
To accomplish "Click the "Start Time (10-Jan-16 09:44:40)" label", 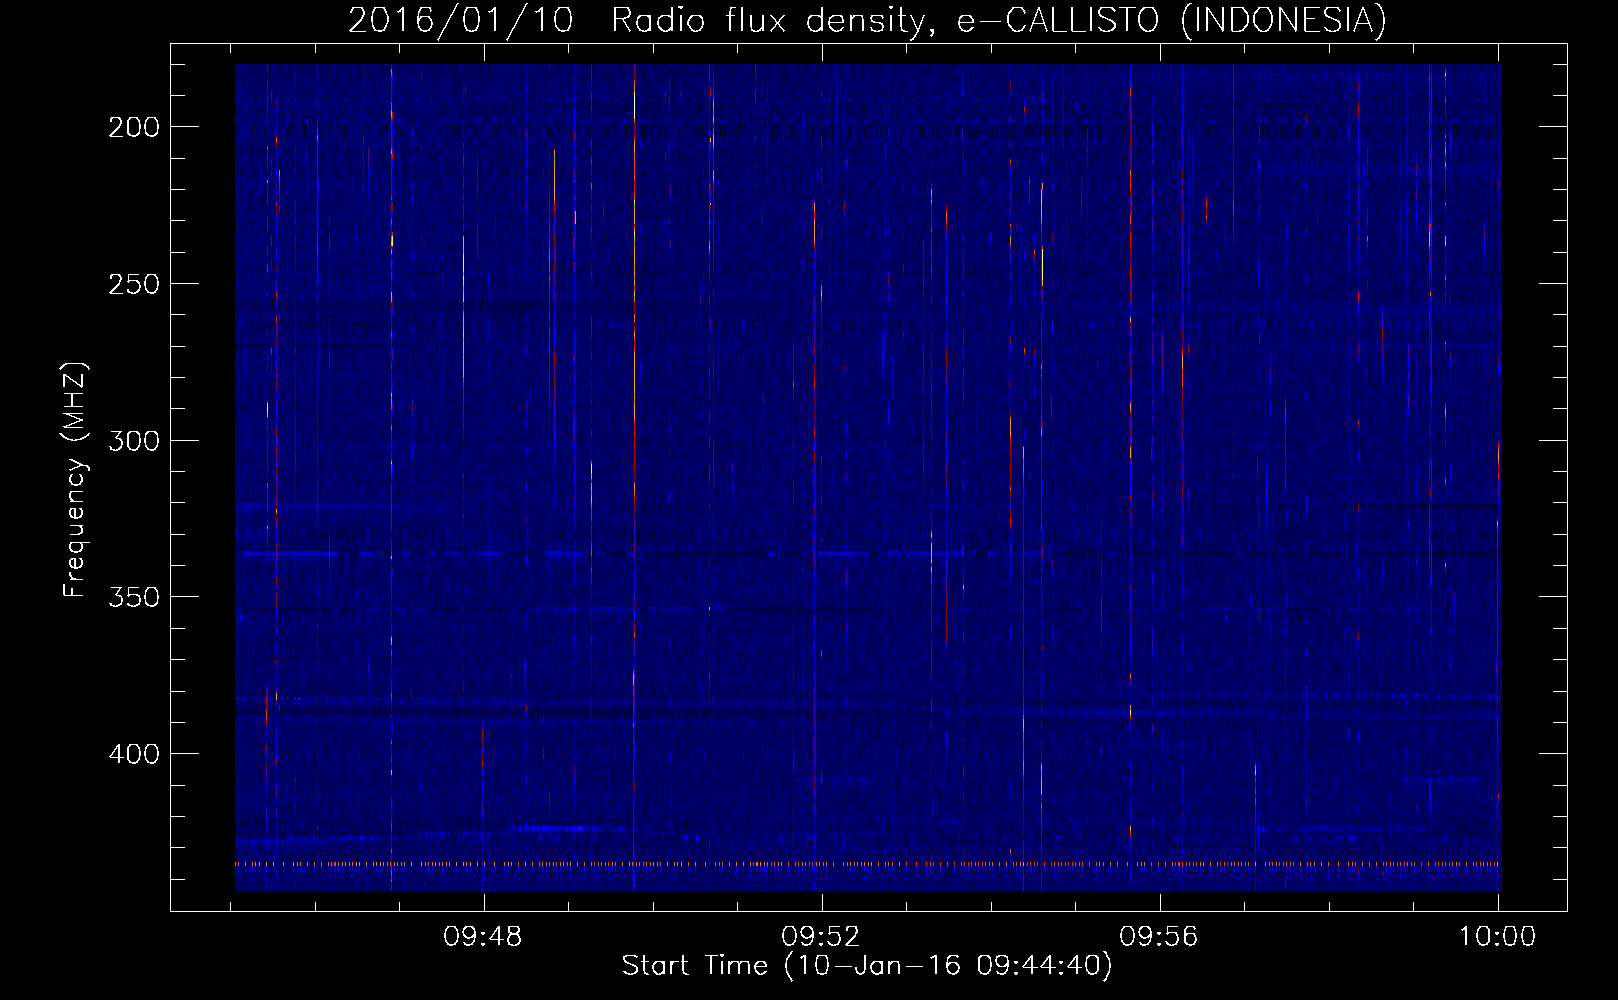I will (x=867, y=966).
